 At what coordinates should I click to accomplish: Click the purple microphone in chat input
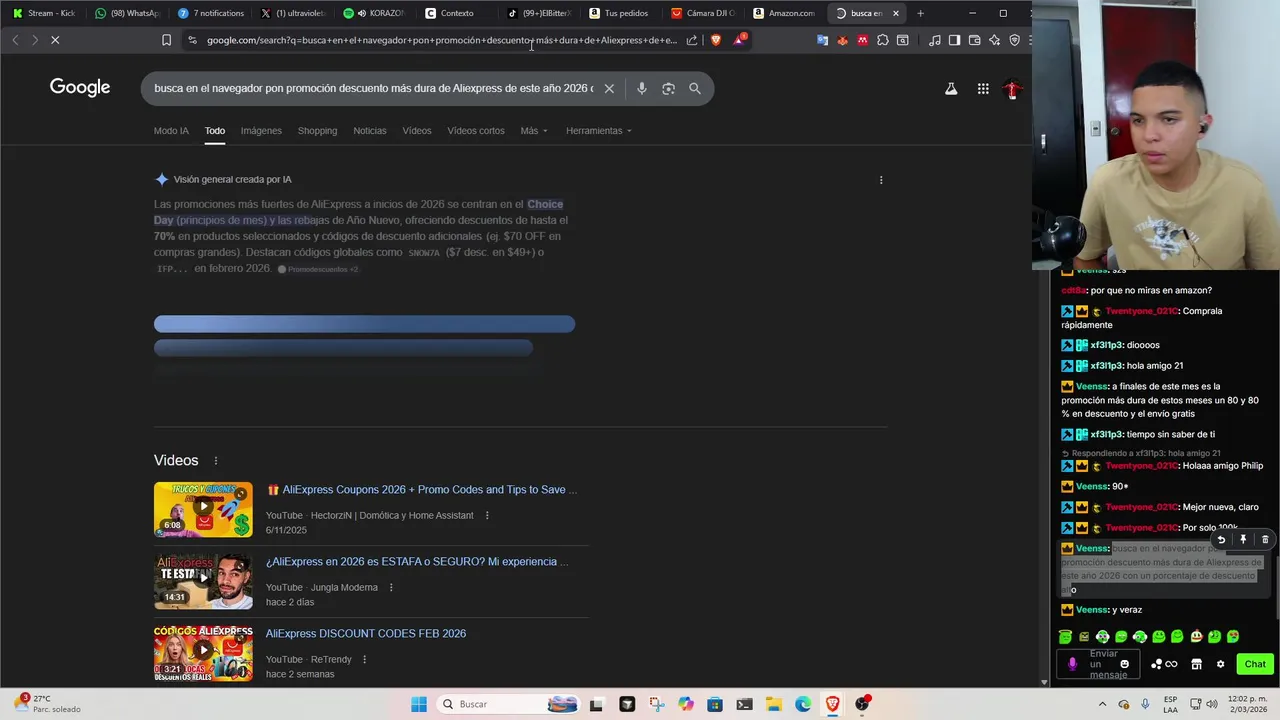click(1072, 664)
